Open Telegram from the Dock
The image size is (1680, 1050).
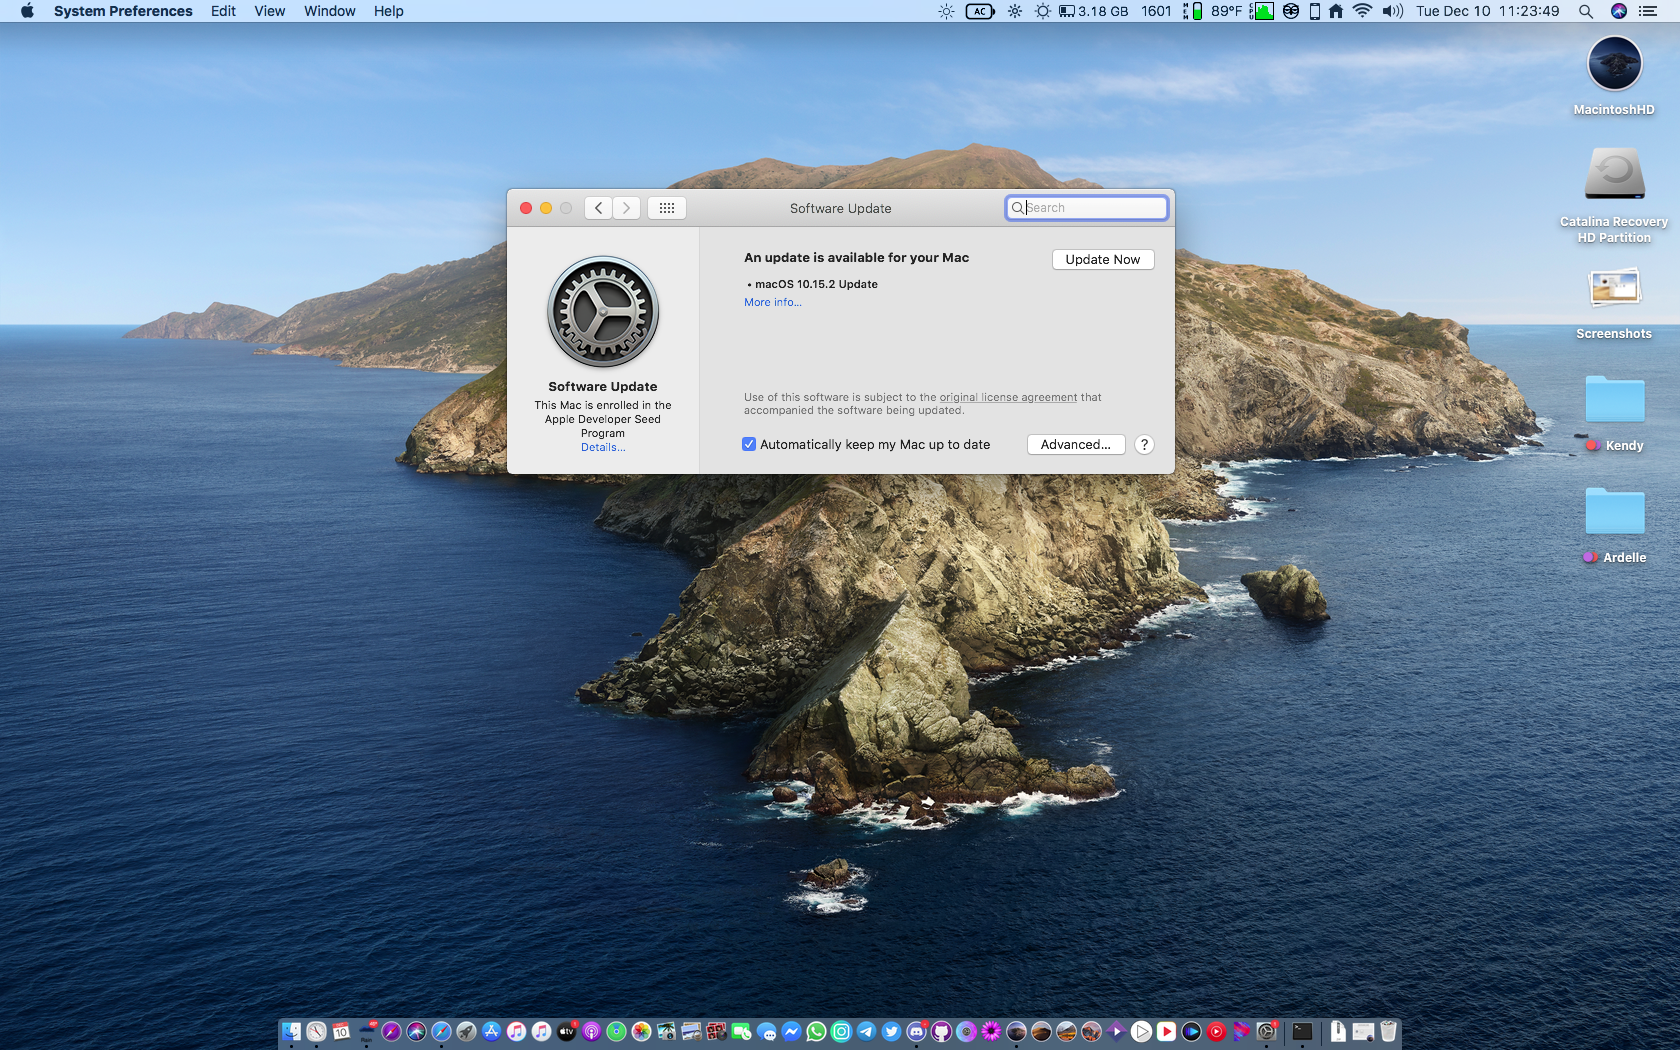[x=866, y=1031]
